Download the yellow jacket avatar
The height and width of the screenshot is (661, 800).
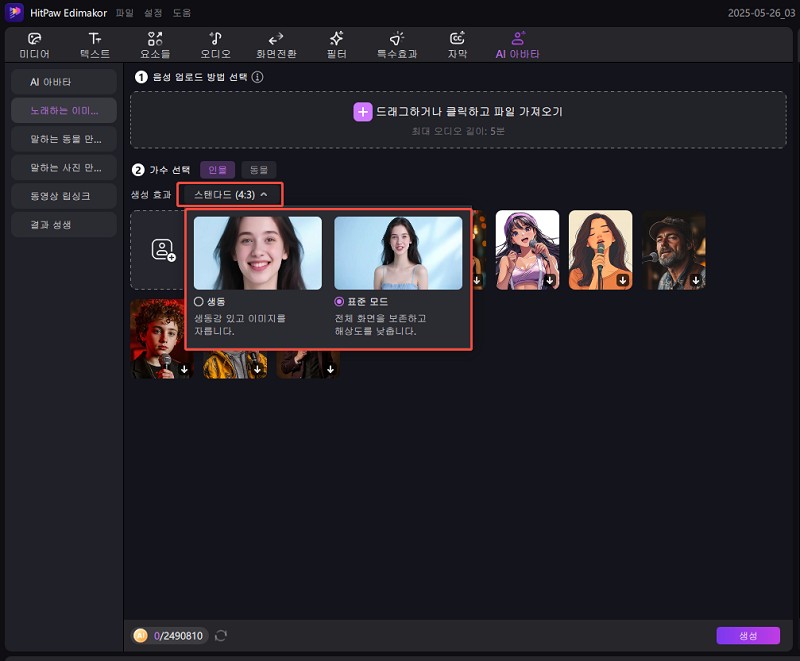[x=257, y=369]
